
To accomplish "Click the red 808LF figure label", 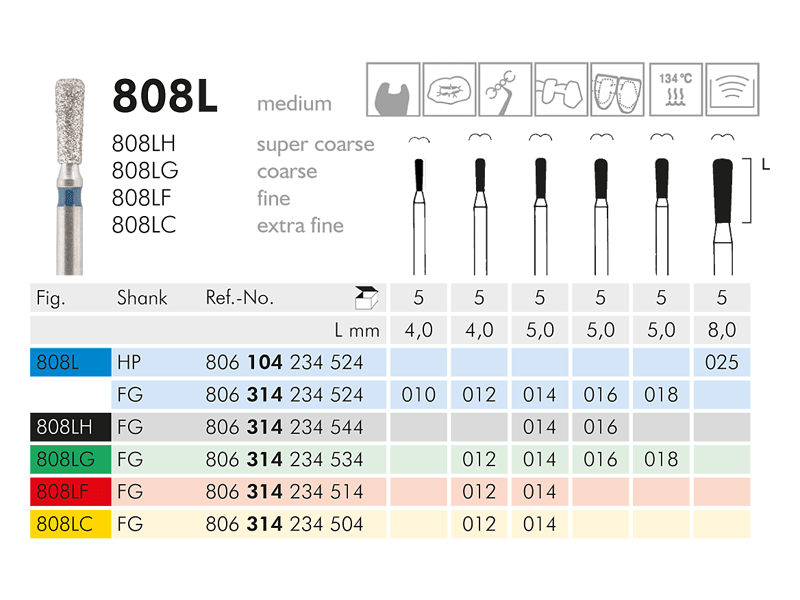I will [x=70, y=491].
